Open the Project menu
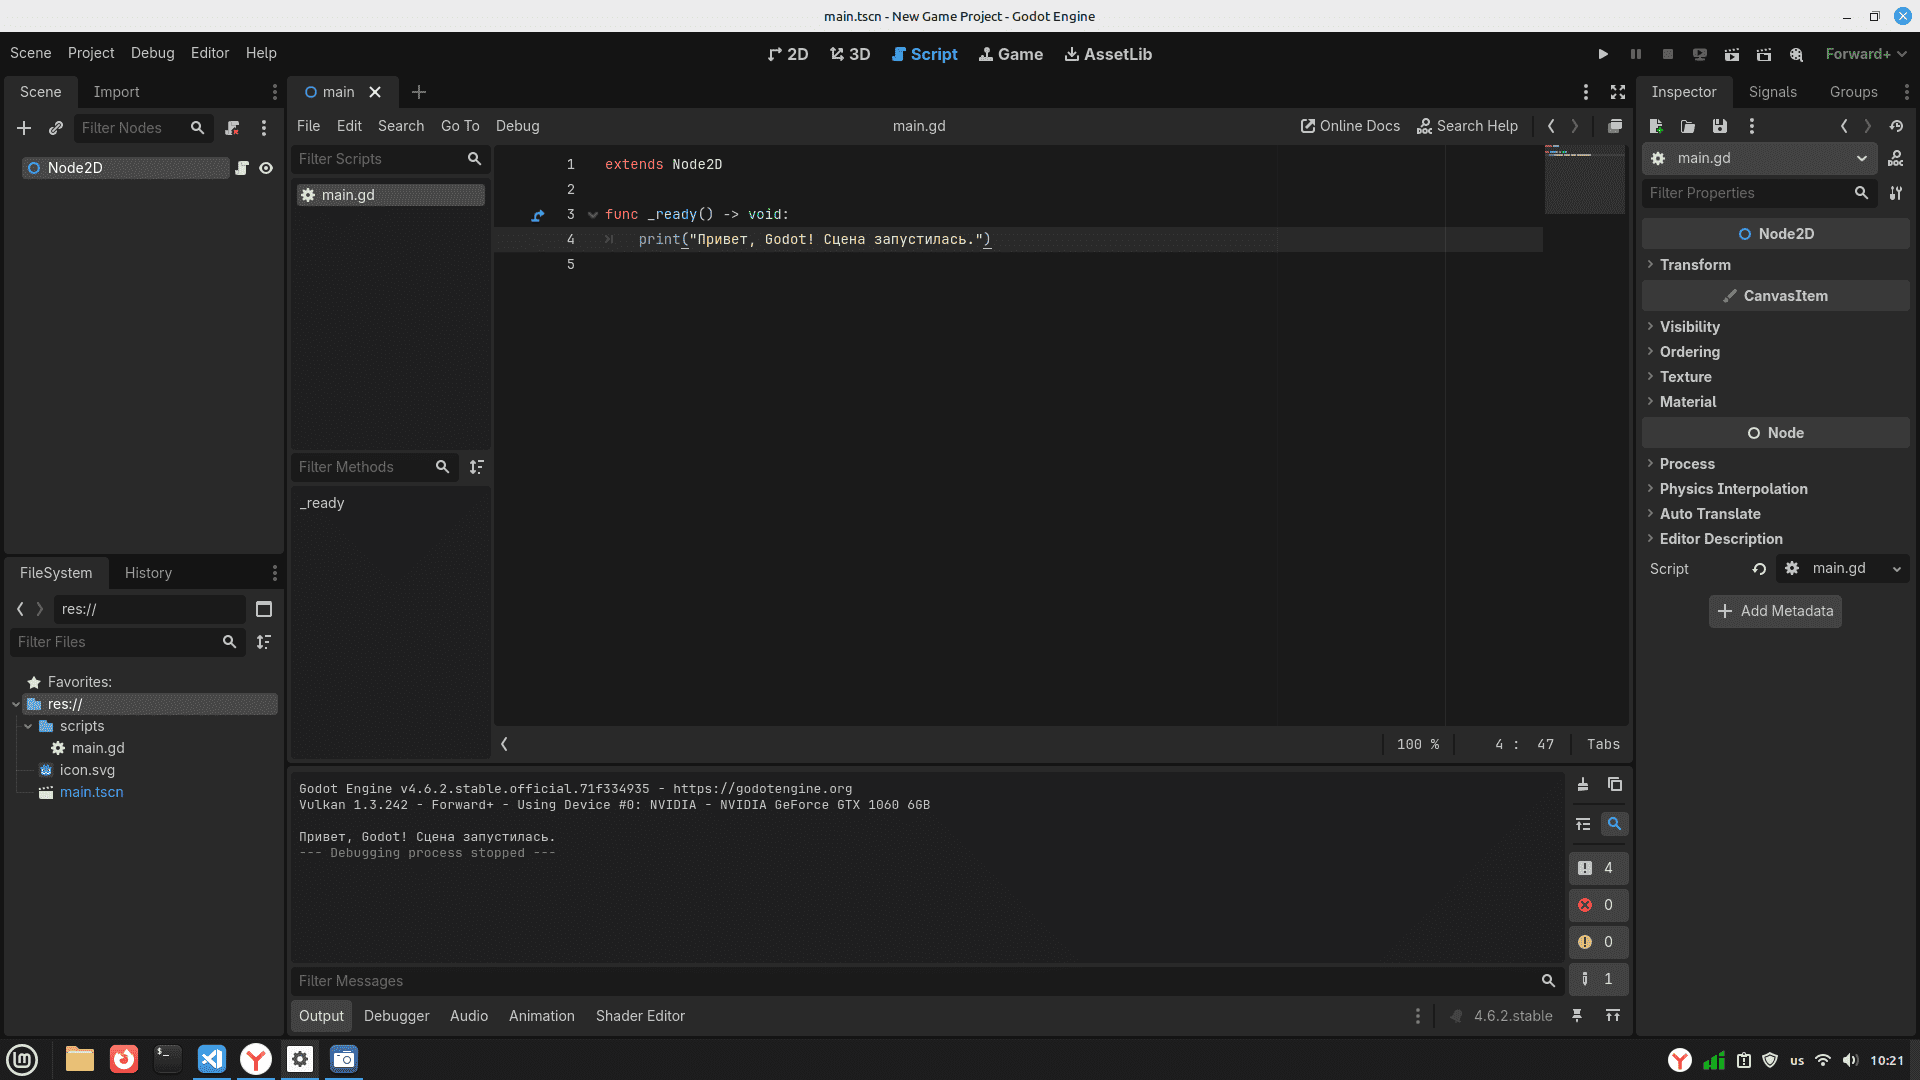Viewport: 1920px width, 1080px height. click(x=91, y=53)
